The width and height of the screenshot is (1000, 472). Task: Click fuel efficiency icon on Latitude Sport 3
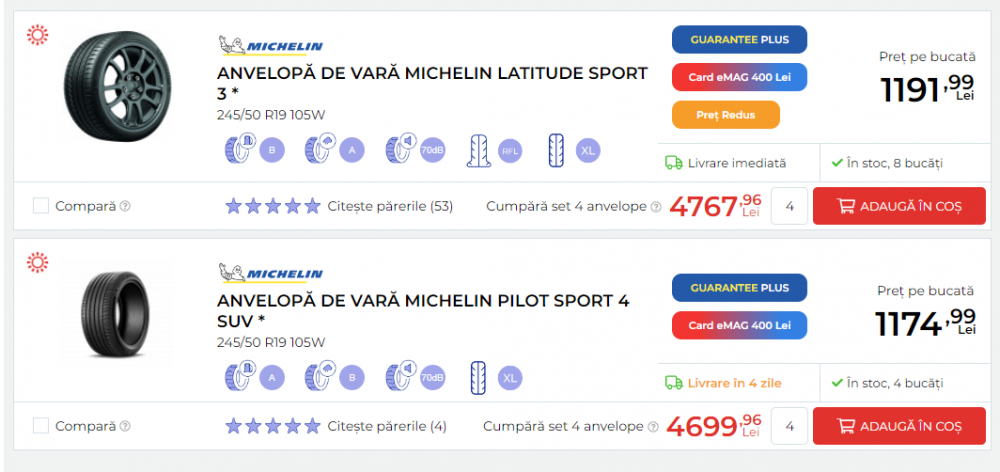tap(239, 151)
